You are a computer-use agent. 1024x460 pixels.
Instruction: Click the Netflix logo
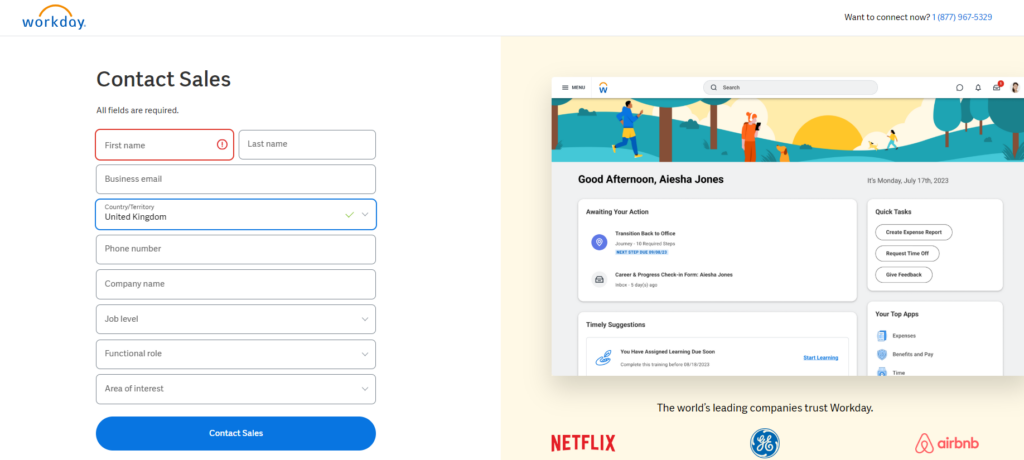583,444
